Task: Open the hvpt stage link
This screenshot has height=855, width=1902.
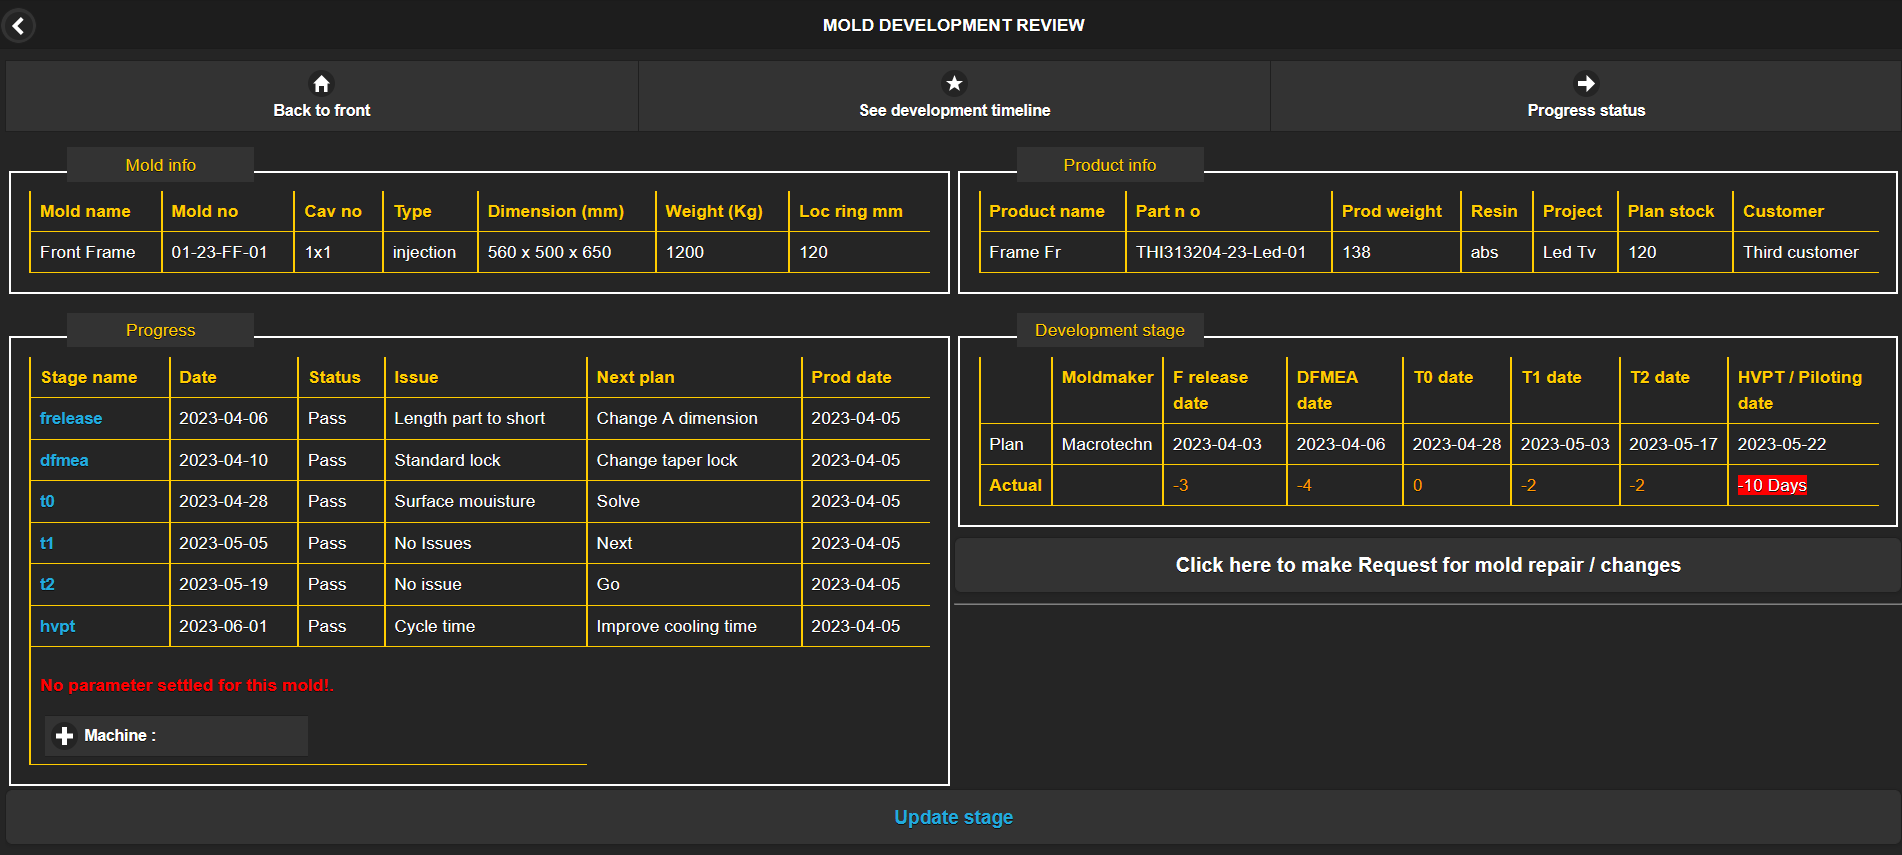Action: pos(57,626)
